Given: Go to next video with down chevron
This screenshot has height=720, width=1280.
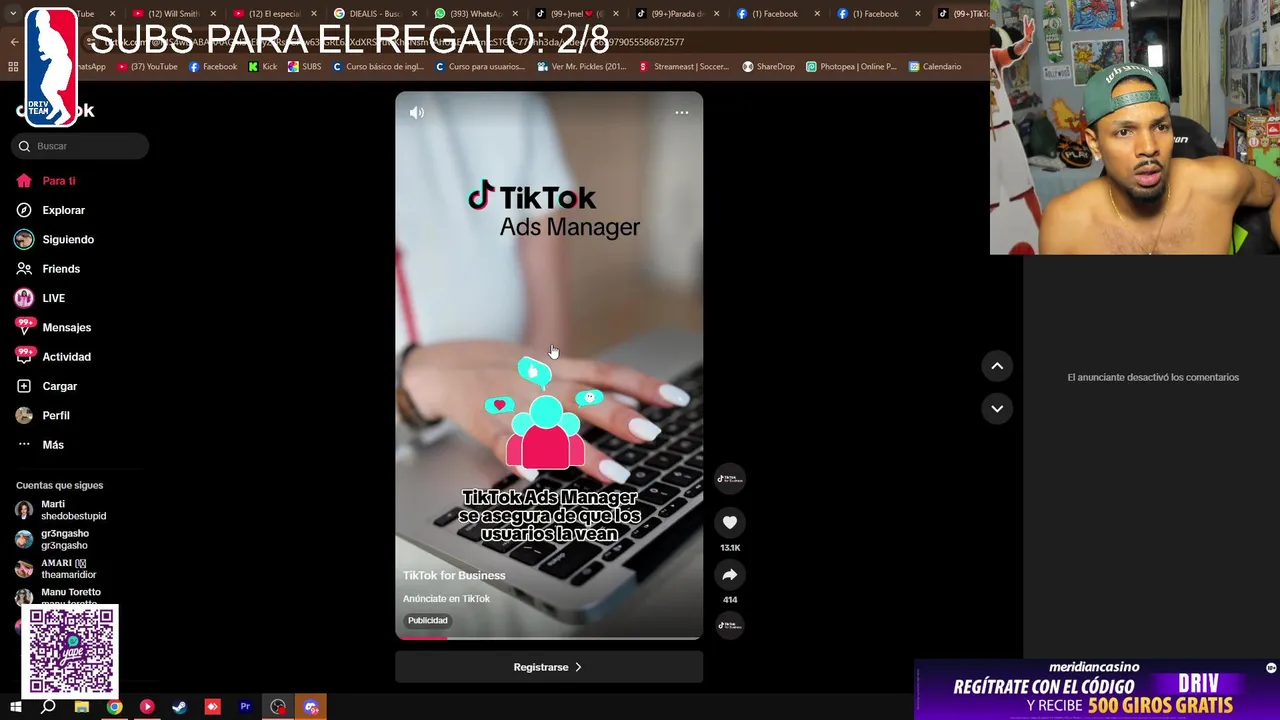Looking at the screenshot, I should coord(997,408).
